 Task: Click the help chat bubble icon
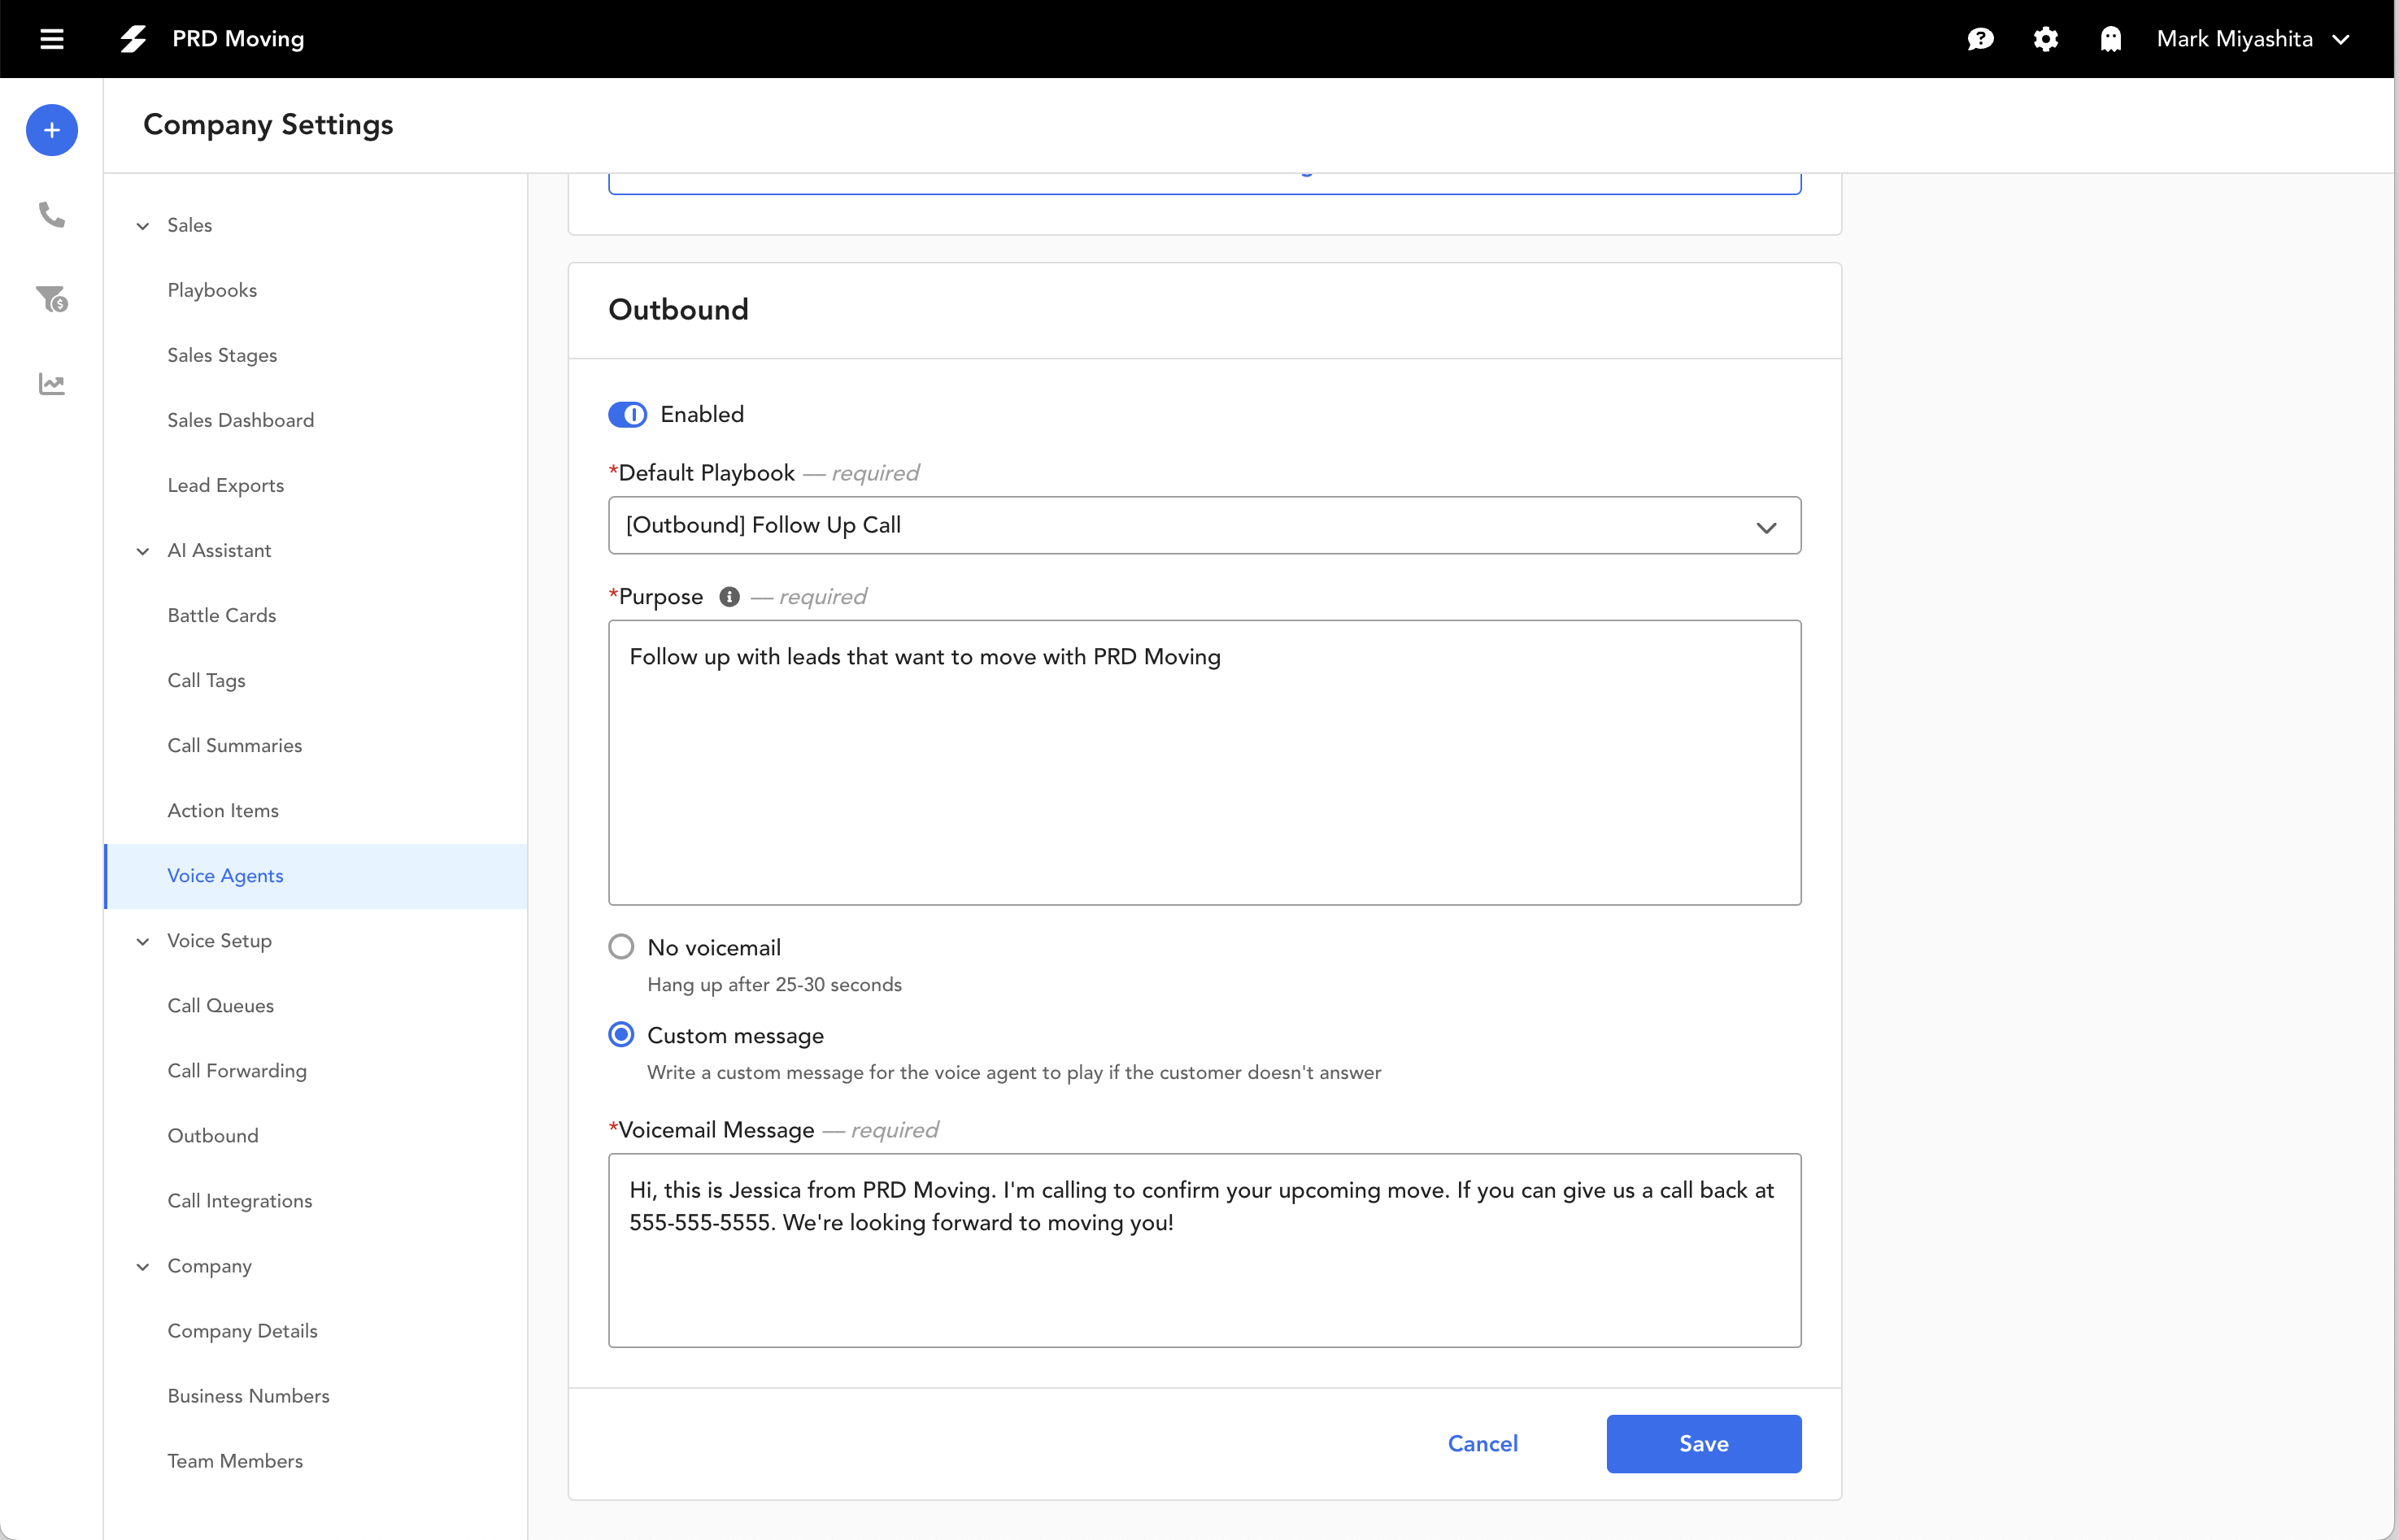coord(1980,39)
